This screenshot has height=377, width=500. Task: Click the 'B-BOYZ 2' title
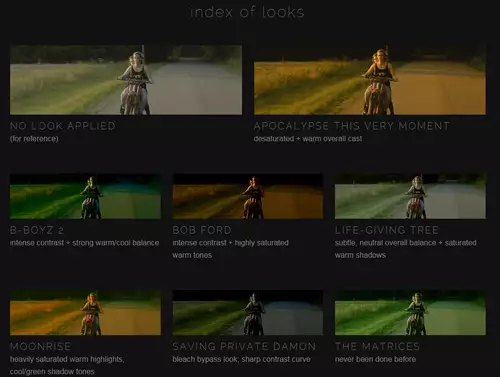point(37,230)
